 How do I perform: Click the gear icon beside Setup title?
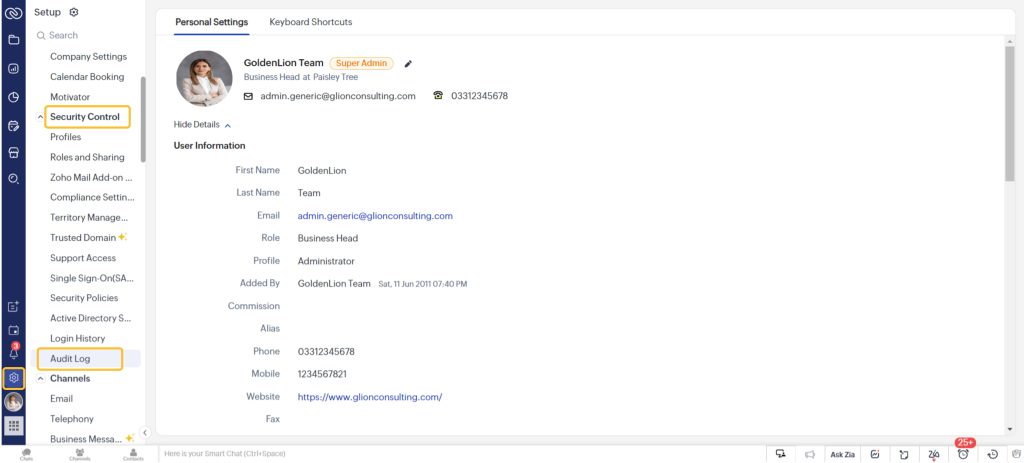(74, 12)
